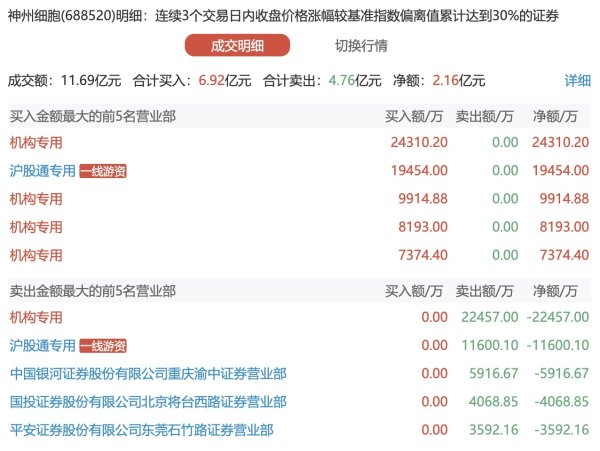Open 国投证券北京将台西路证券营业部 link

coord(148,402)
